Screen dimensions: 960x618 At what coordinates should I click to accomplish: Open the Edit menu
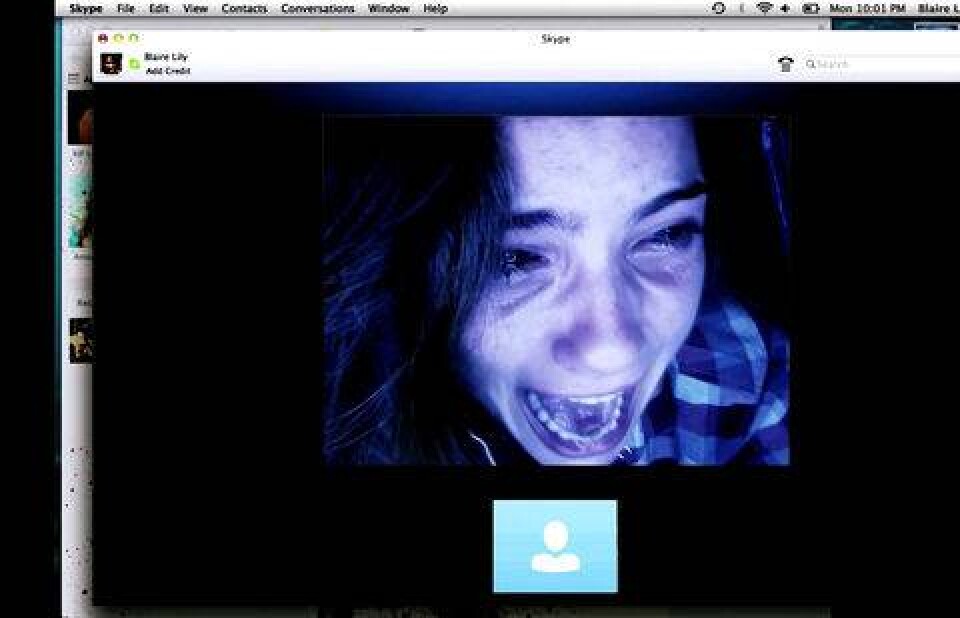click(159, 9)
